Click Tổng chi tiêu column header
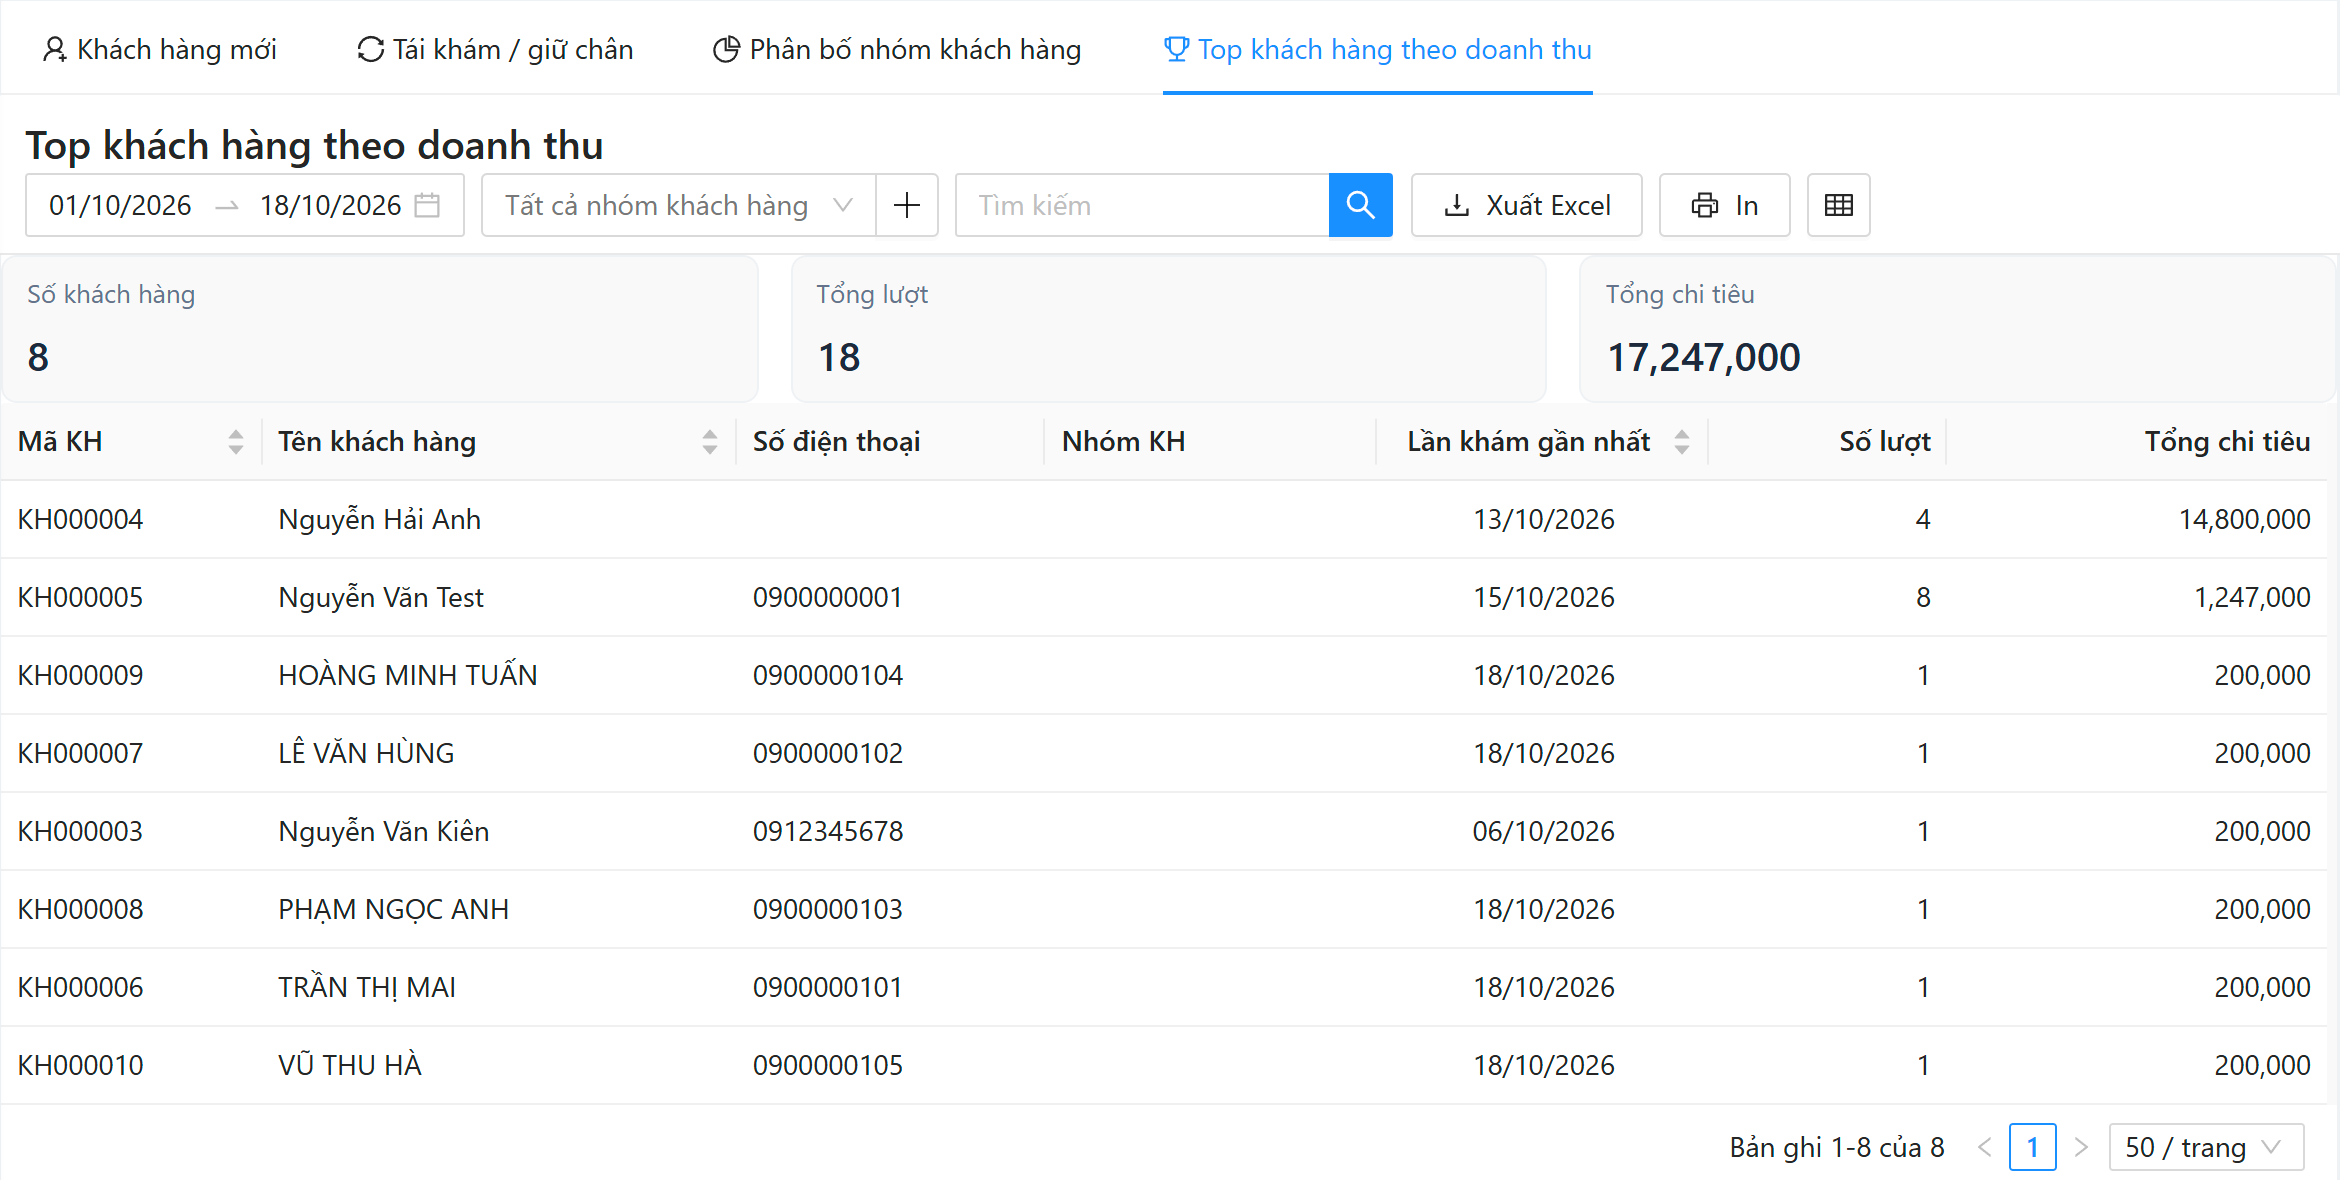 coord(2227,441)
